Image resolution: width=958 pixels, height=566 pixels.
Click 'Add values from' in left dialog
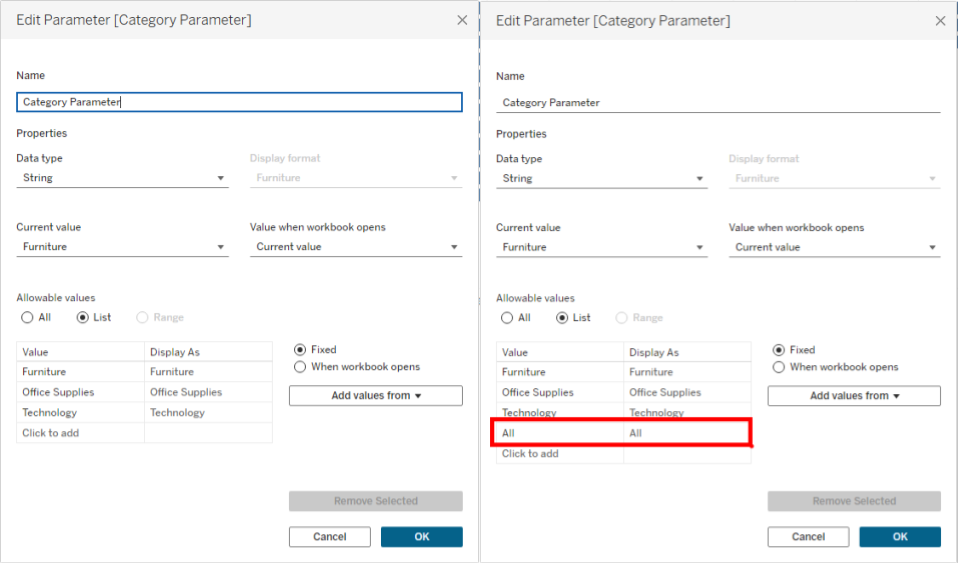(x=376, y=396)
